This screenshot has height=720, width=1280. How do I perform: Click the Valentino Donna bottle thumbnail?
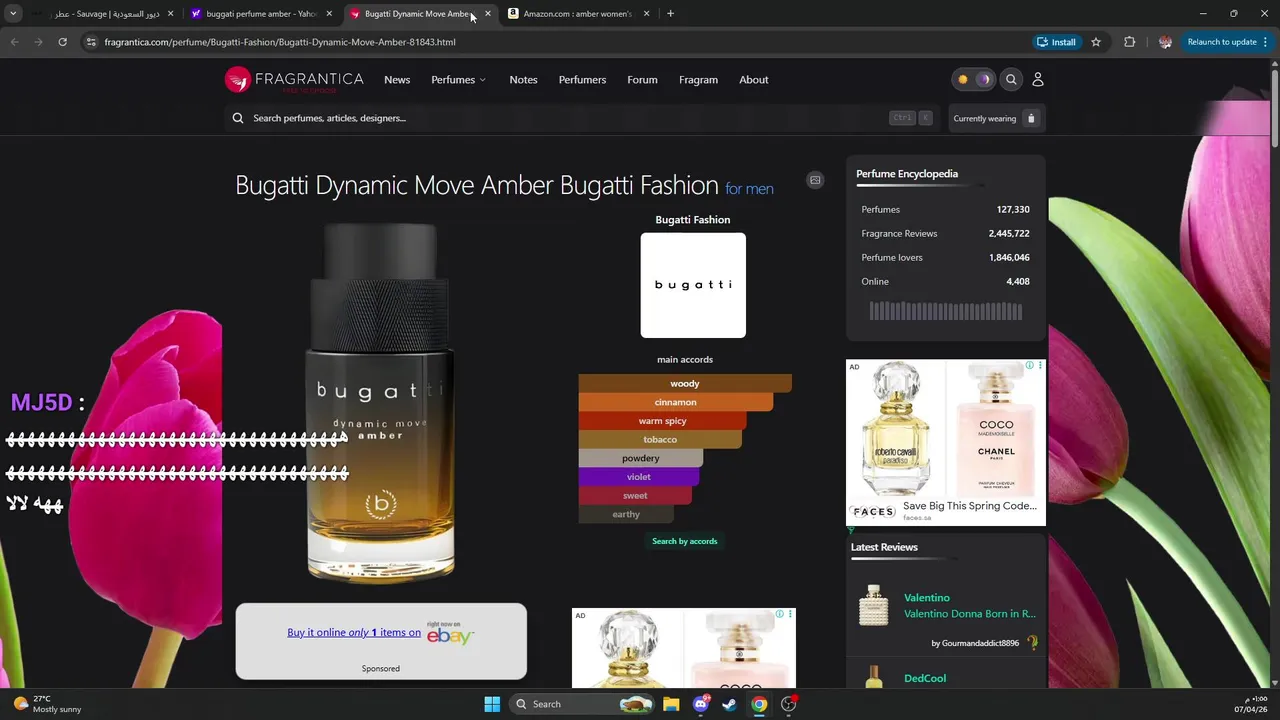[x=873, y=606]
